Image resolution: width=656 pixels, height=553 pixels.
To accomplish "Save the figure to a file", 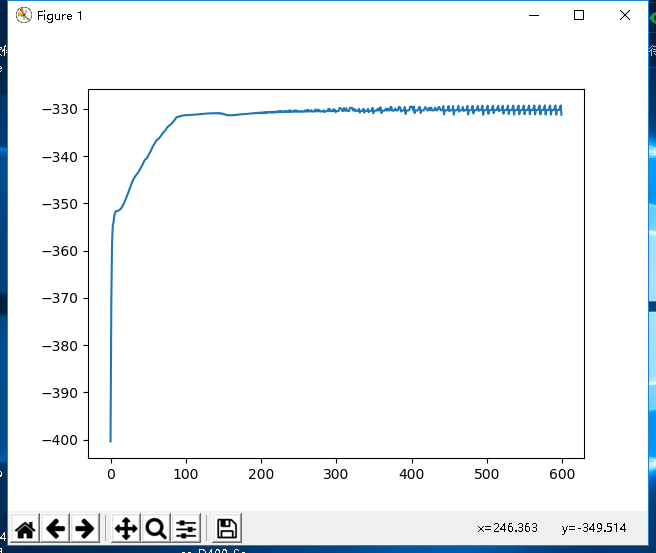I will click(x=227, y=528).
